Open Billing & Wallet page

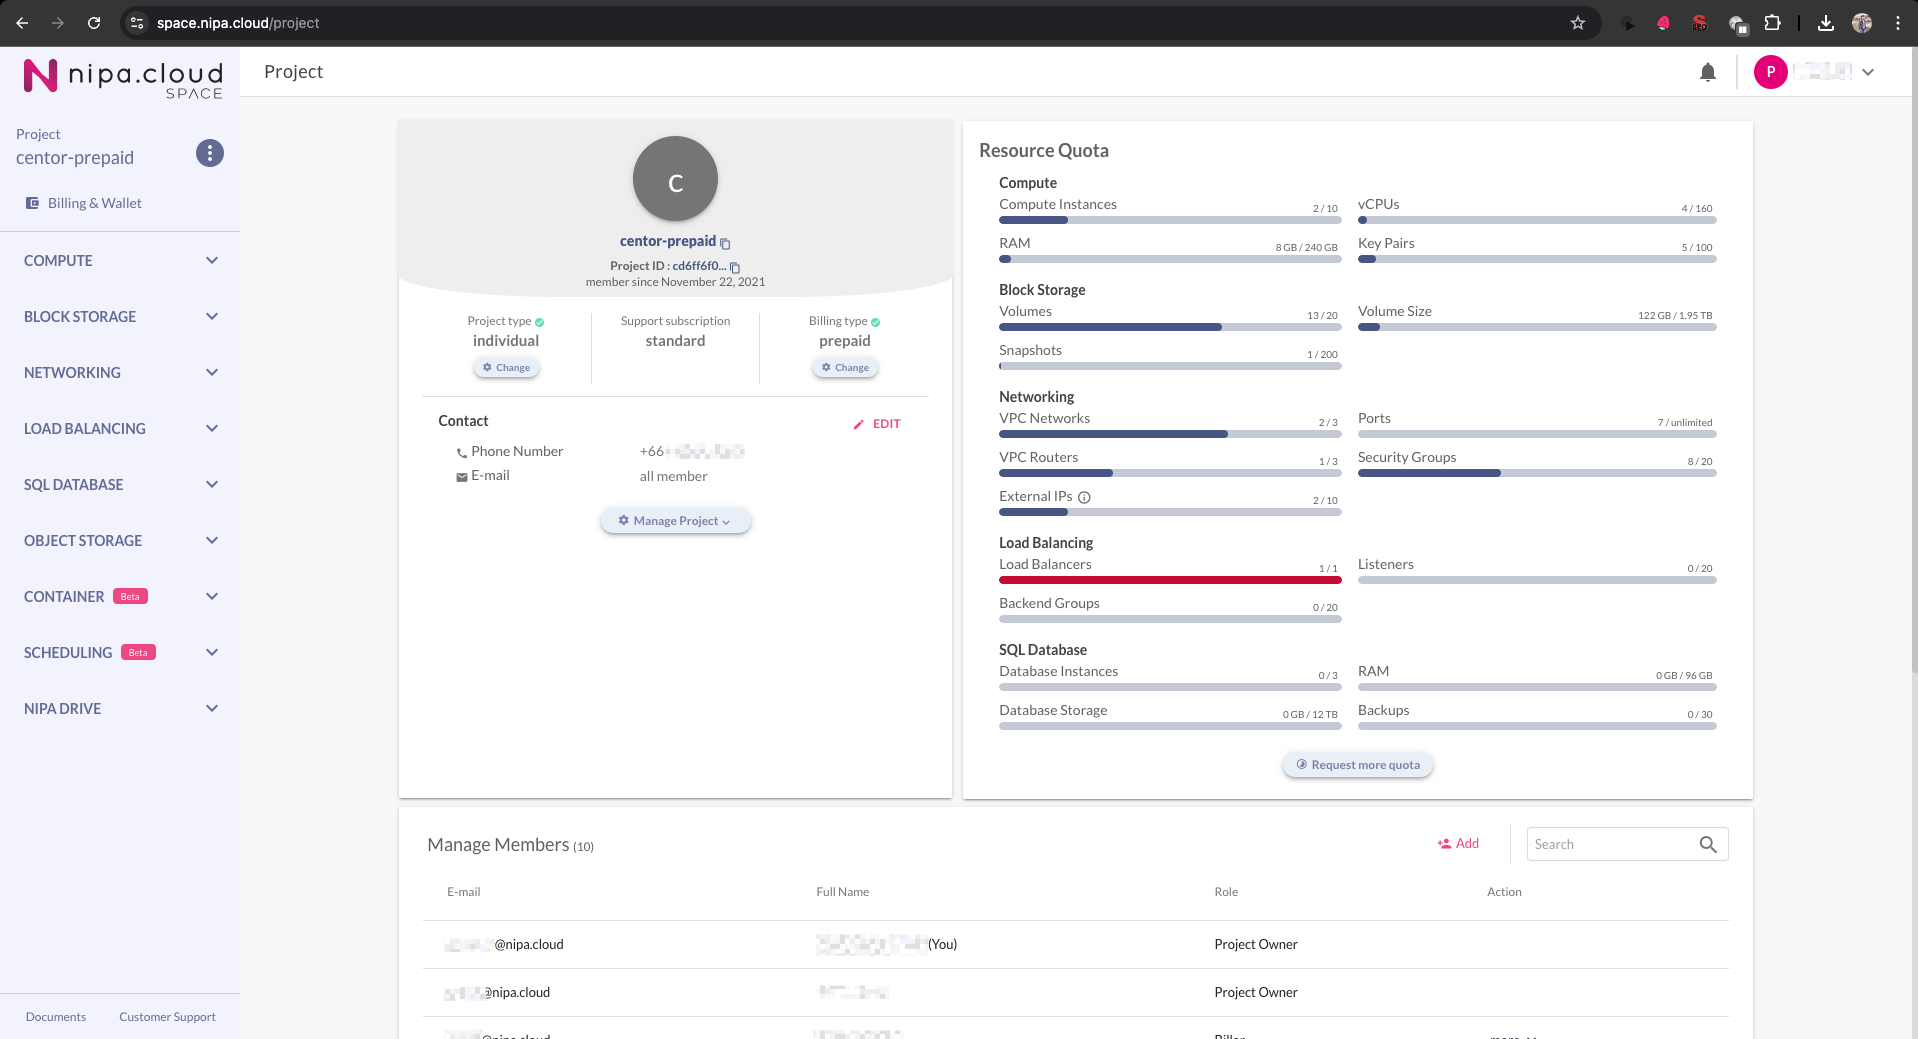click(x=94, y=203)
